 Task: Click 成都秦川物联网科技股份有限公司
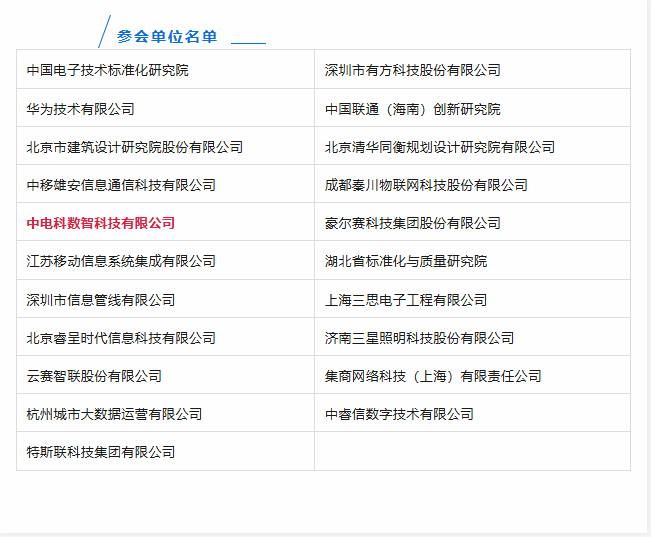(426, 185)
